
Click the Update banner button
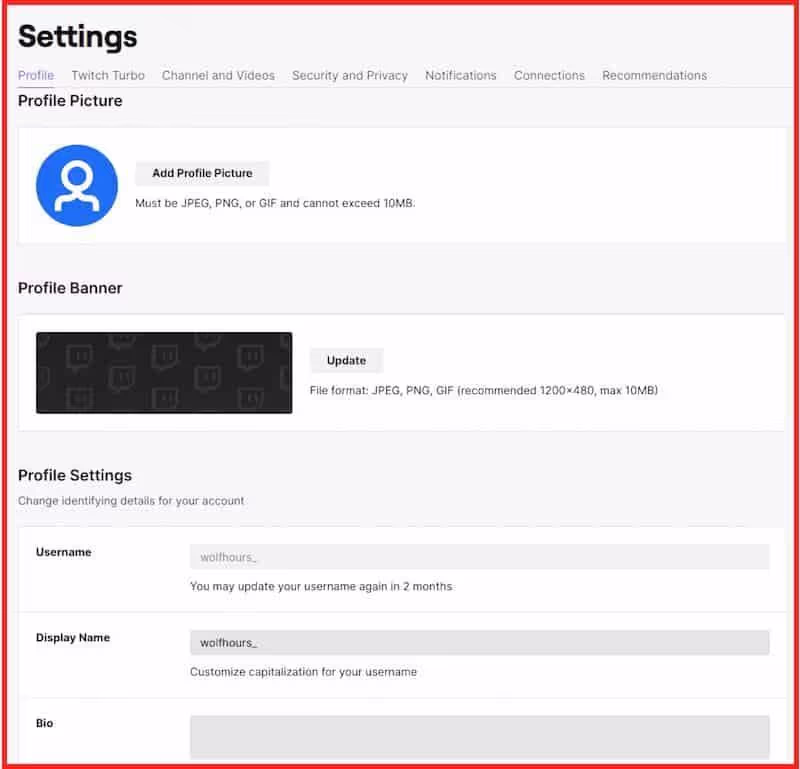tap(346, 361)
